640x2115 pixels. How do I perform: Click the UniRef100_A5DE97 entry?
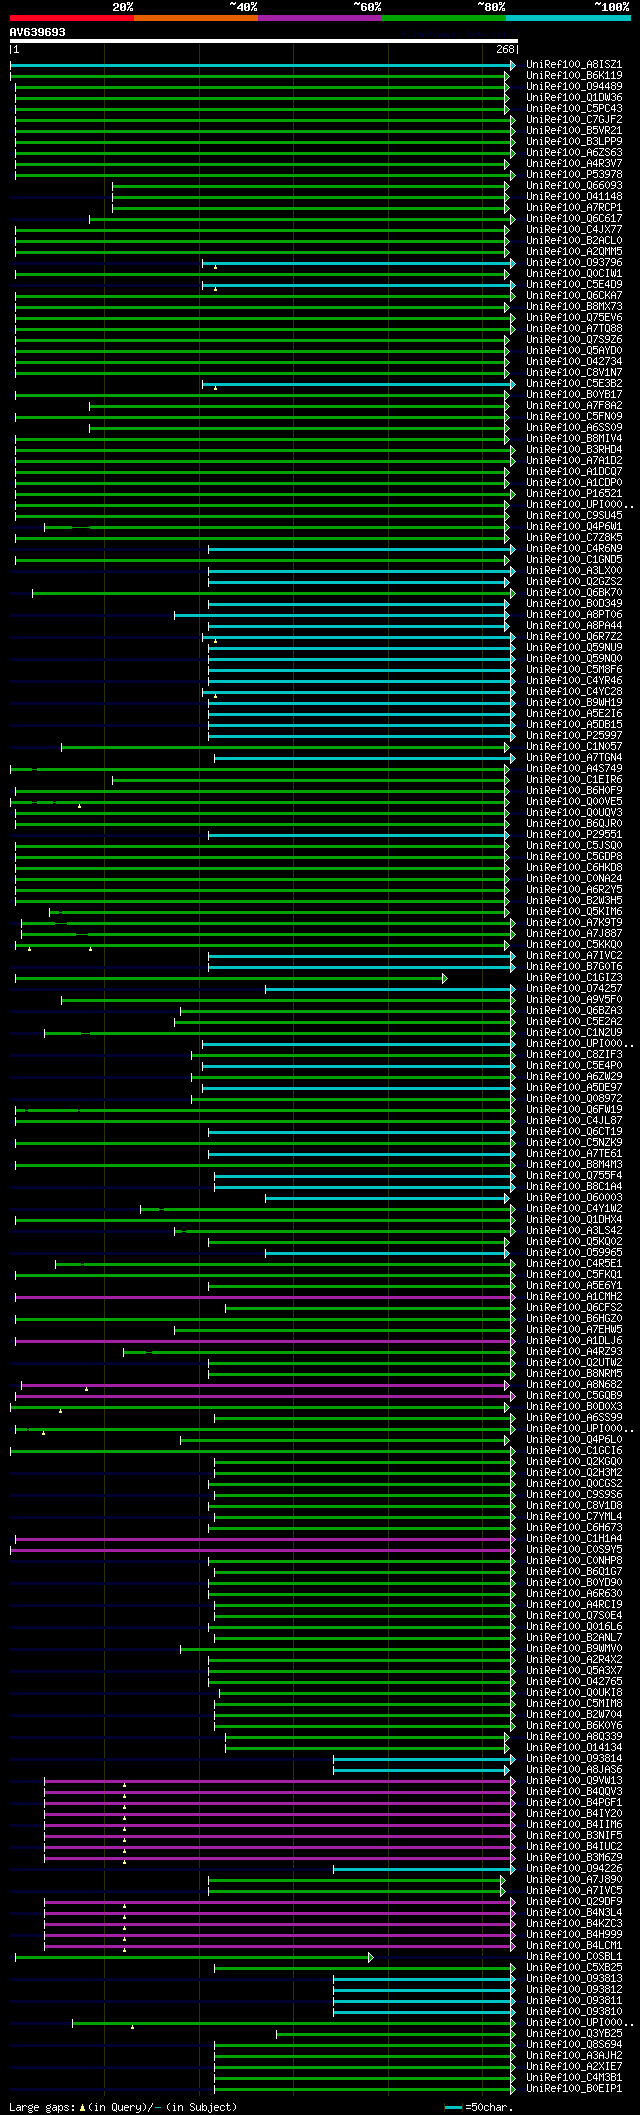point(574,1088)
